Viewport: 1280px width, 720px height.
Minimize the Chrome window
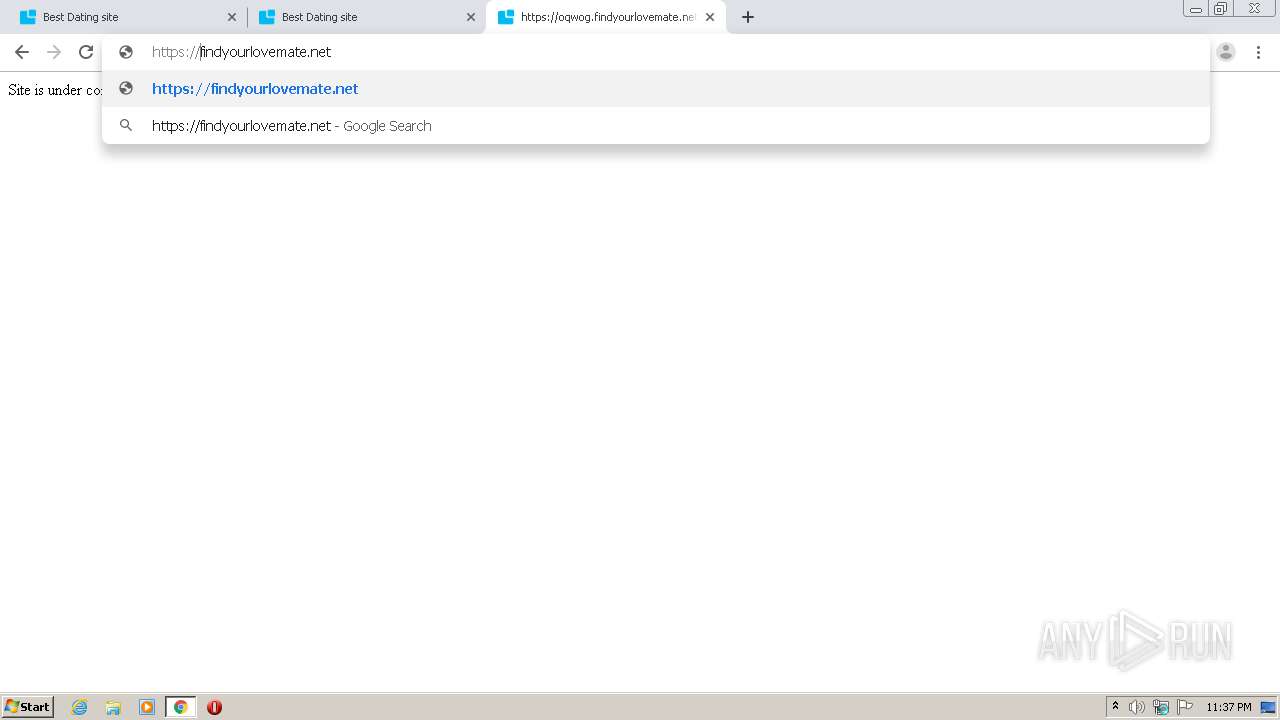(1196, 9)
